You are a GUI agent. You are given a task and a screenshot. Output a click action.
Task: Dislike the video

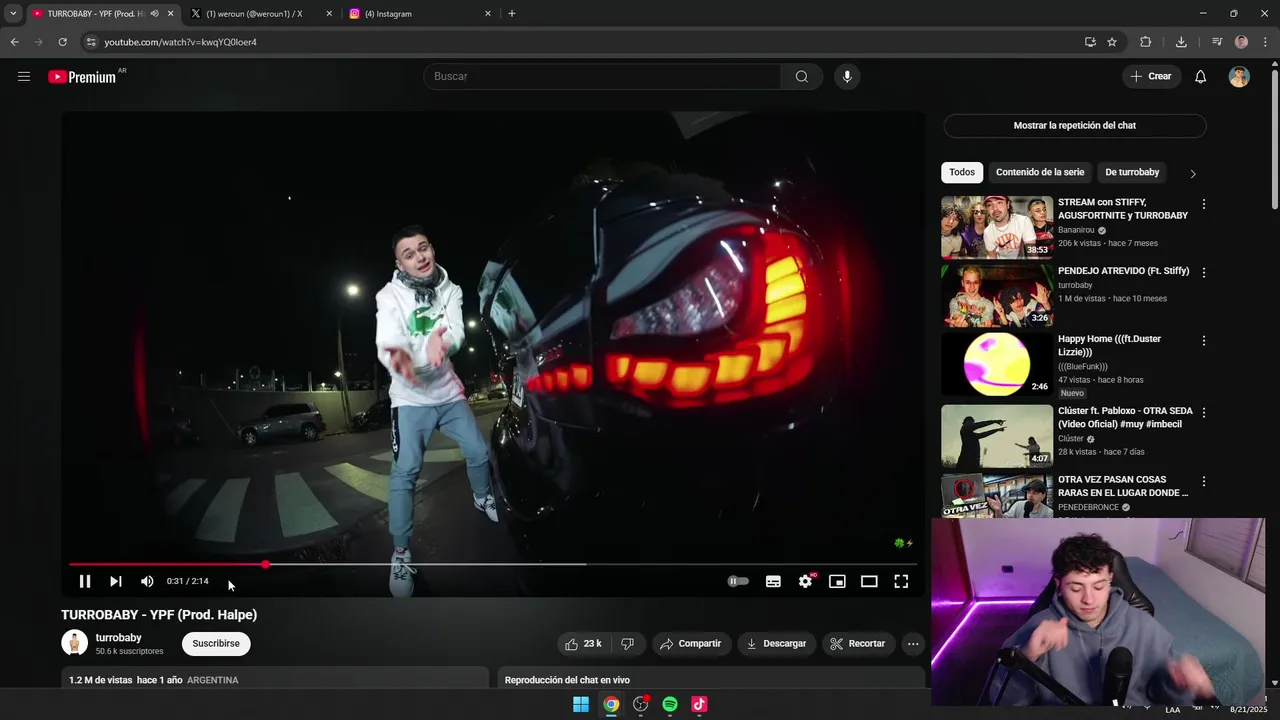tap(628, 644)
